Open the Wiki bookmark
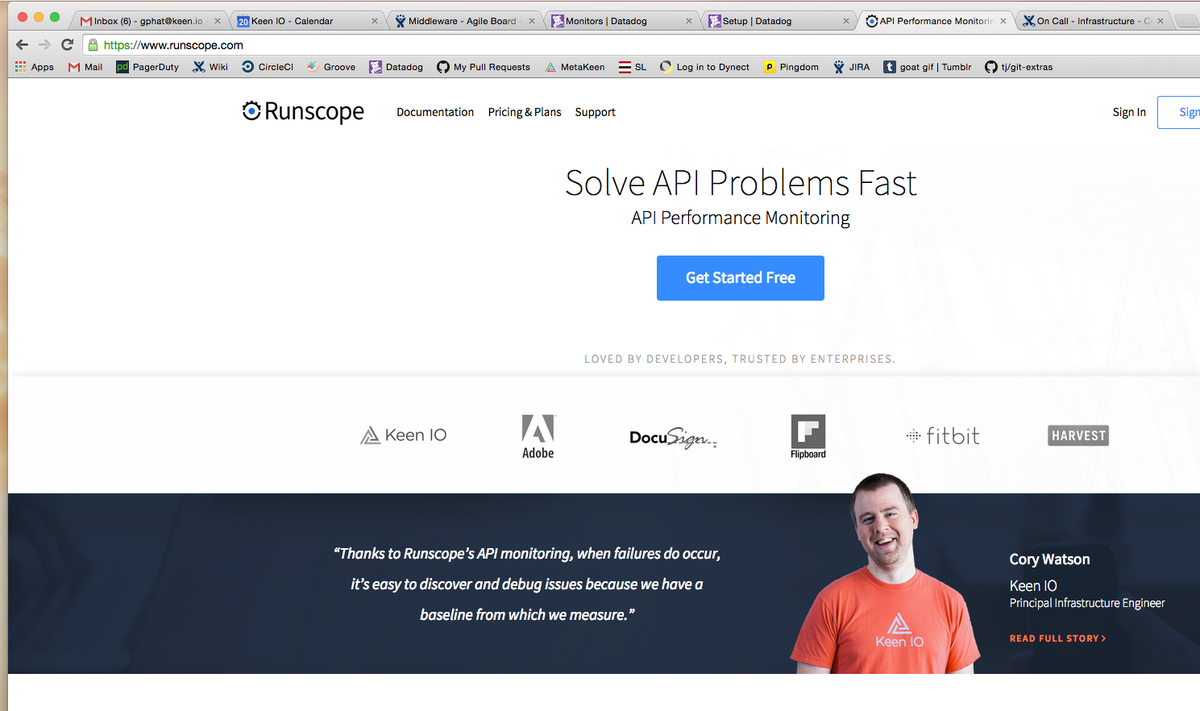 point(210,67)
